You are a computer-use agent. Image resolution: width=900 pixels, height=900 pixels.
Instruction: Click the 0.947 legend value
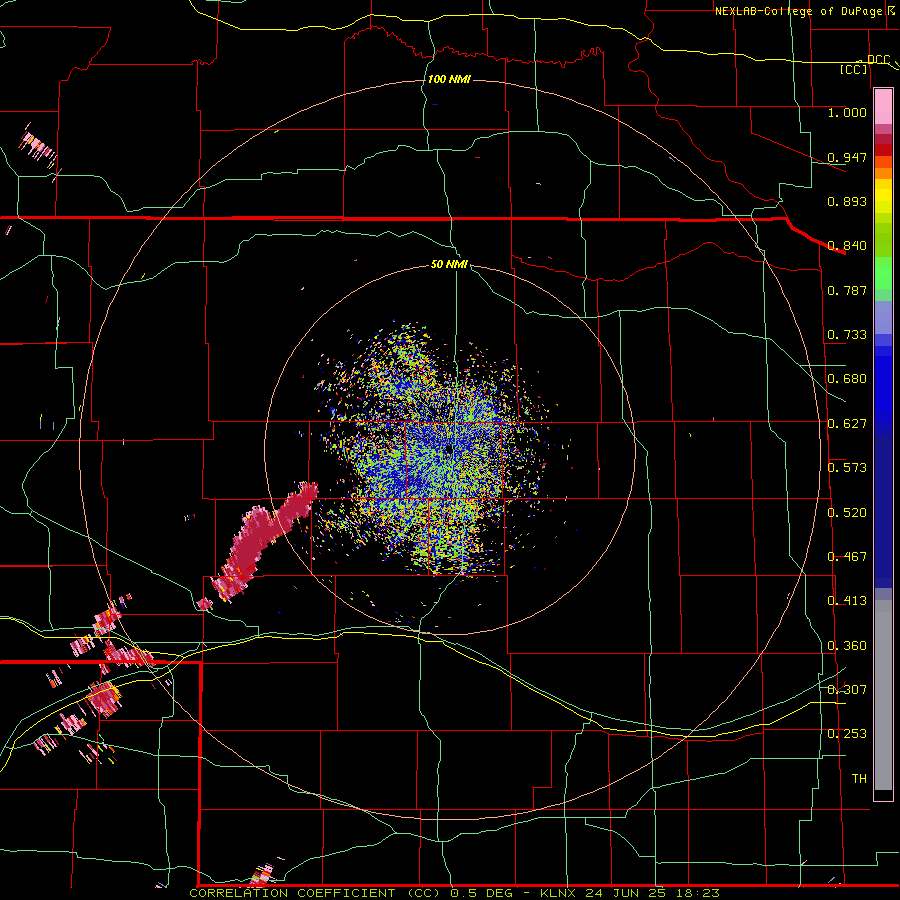click(847, 157)
